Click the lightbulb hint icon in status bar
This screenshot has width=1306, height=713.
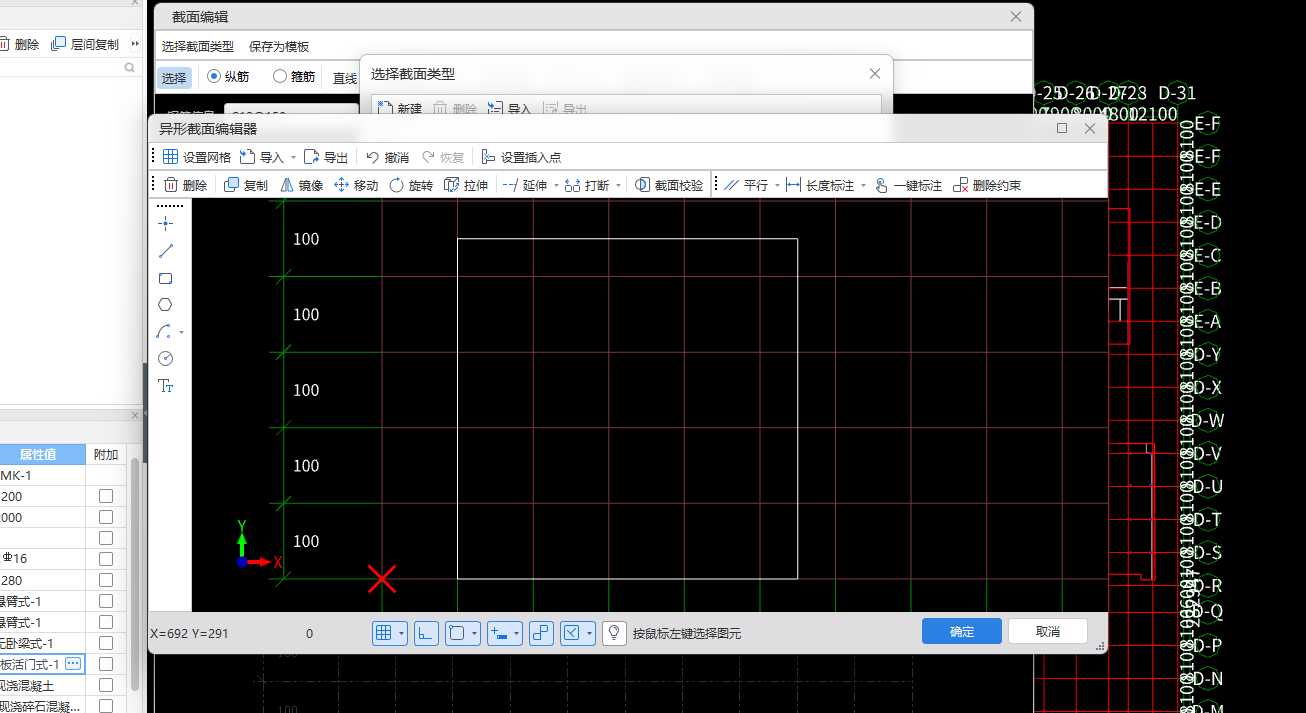[614, 633]
